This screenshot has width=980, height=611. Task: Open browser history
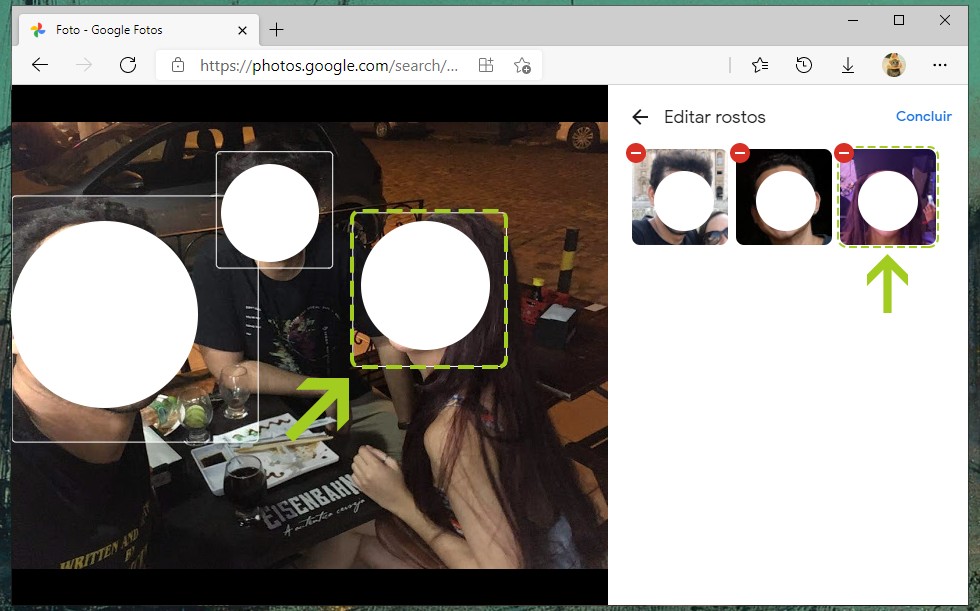pos(804,65)
